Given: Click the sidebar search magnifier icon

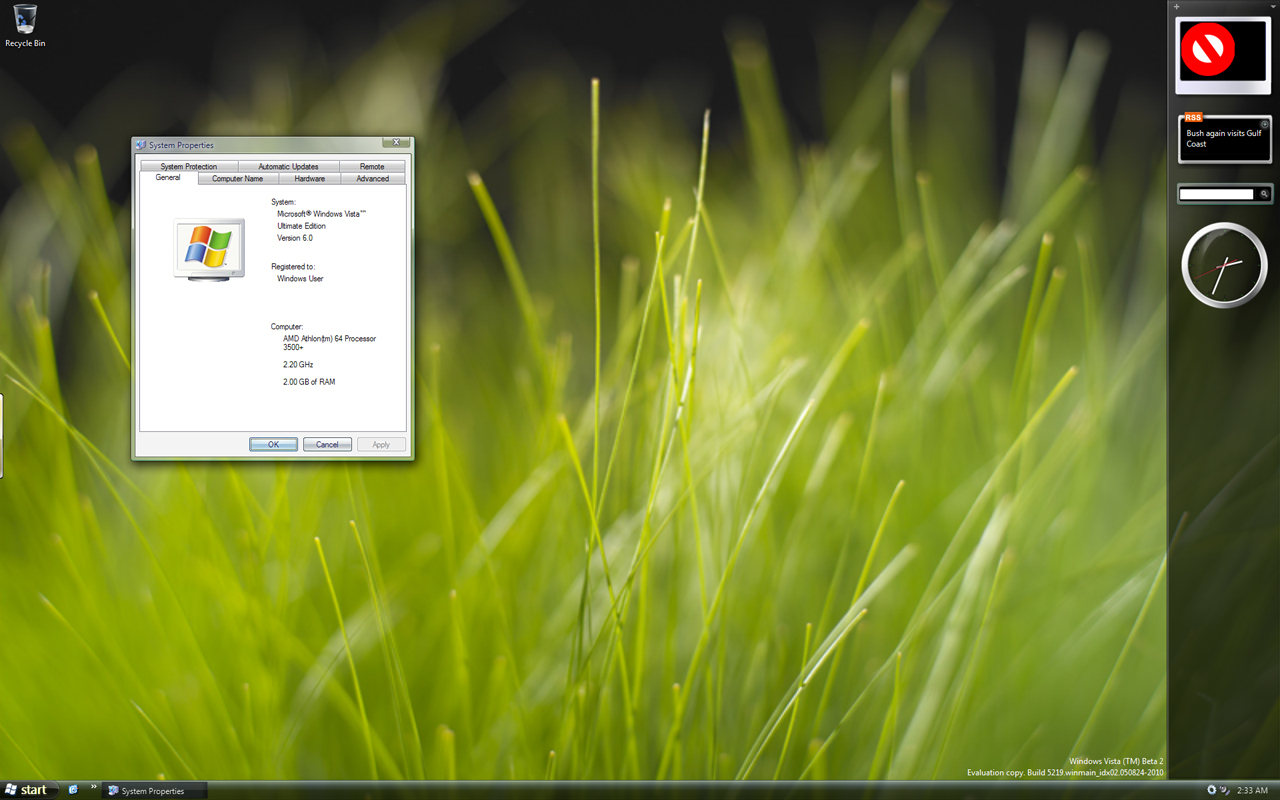Looking at the screenshot, I should pos(1264,194).
